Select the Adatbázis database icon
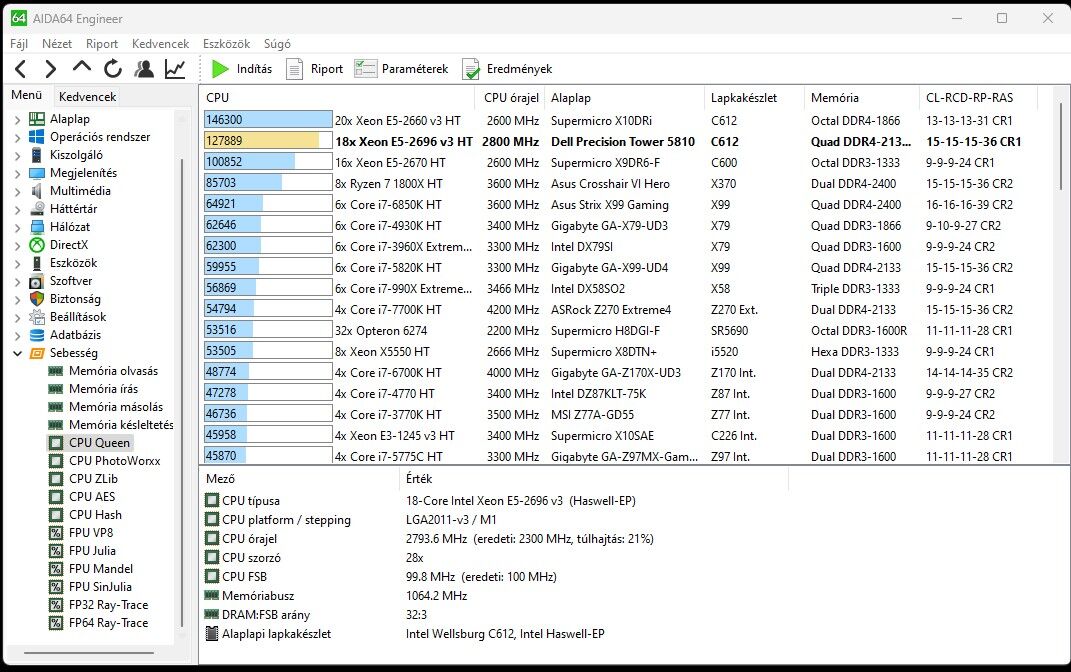 37,335
